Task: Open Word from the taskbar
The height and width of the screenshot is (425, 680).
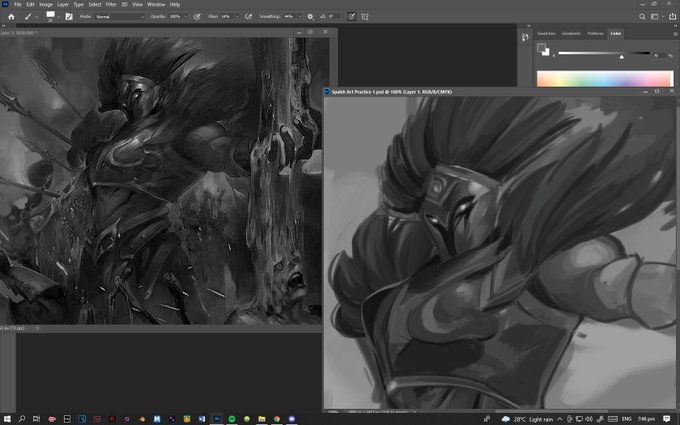Action: 202,419
